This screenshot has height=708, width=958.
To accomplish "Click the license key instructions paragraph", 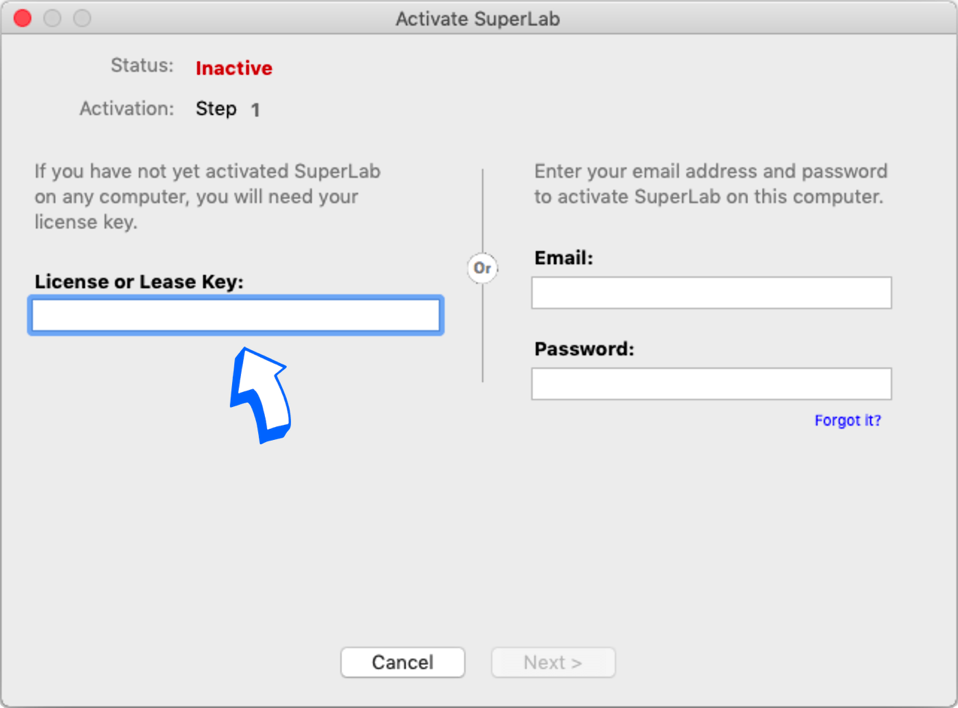I will pyautogui.click(x=207, y=197).
